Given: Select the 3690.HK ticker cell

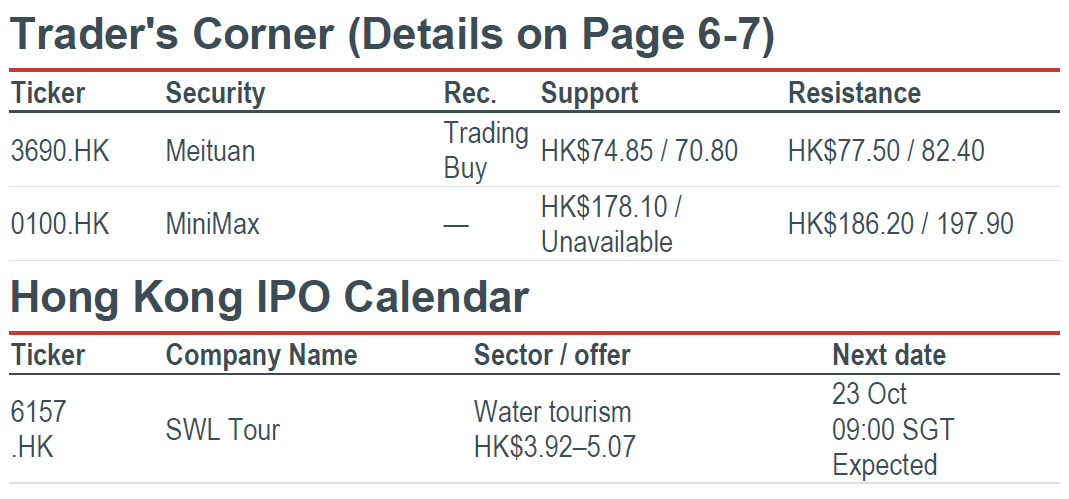Looking at the screenshot, I should (60, 151).
